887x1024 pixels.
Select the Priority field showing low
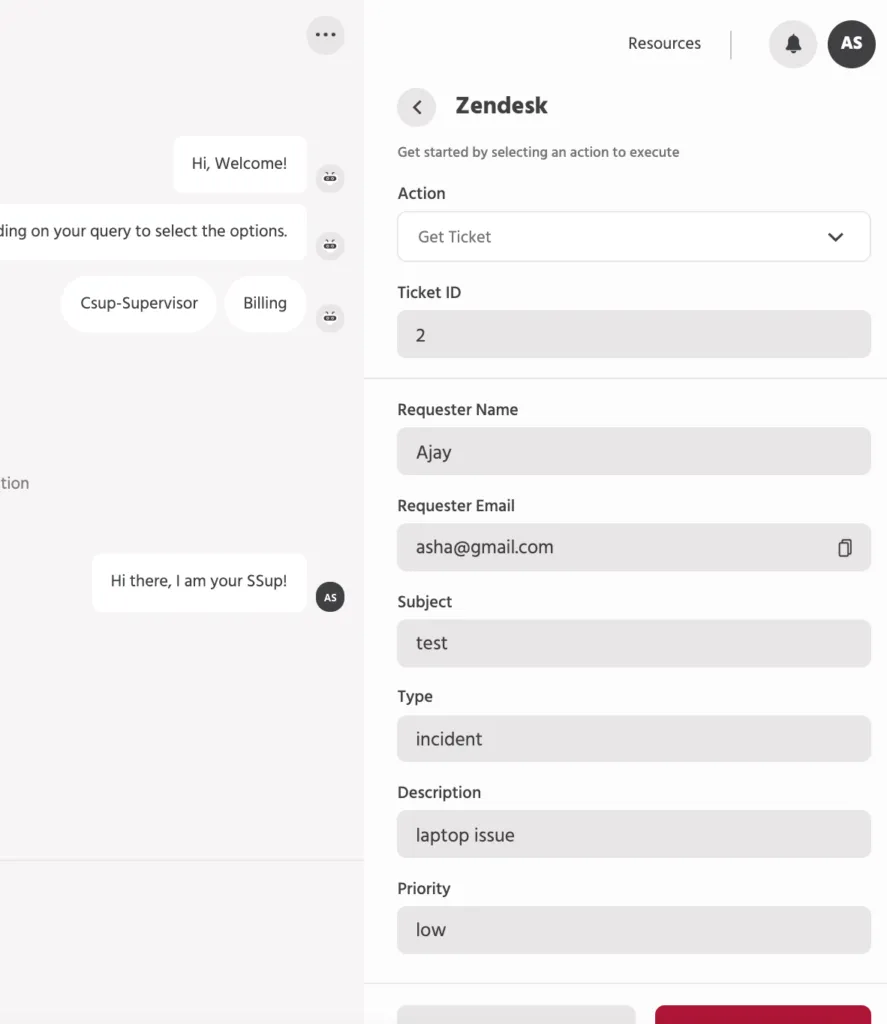click(x=634, y=930)
